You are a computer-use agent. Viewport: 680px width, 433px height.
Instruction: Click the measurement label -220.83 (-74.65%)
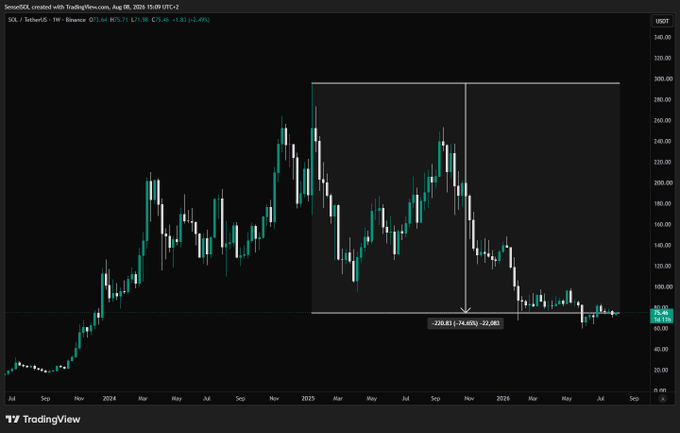tap(465, 323)
